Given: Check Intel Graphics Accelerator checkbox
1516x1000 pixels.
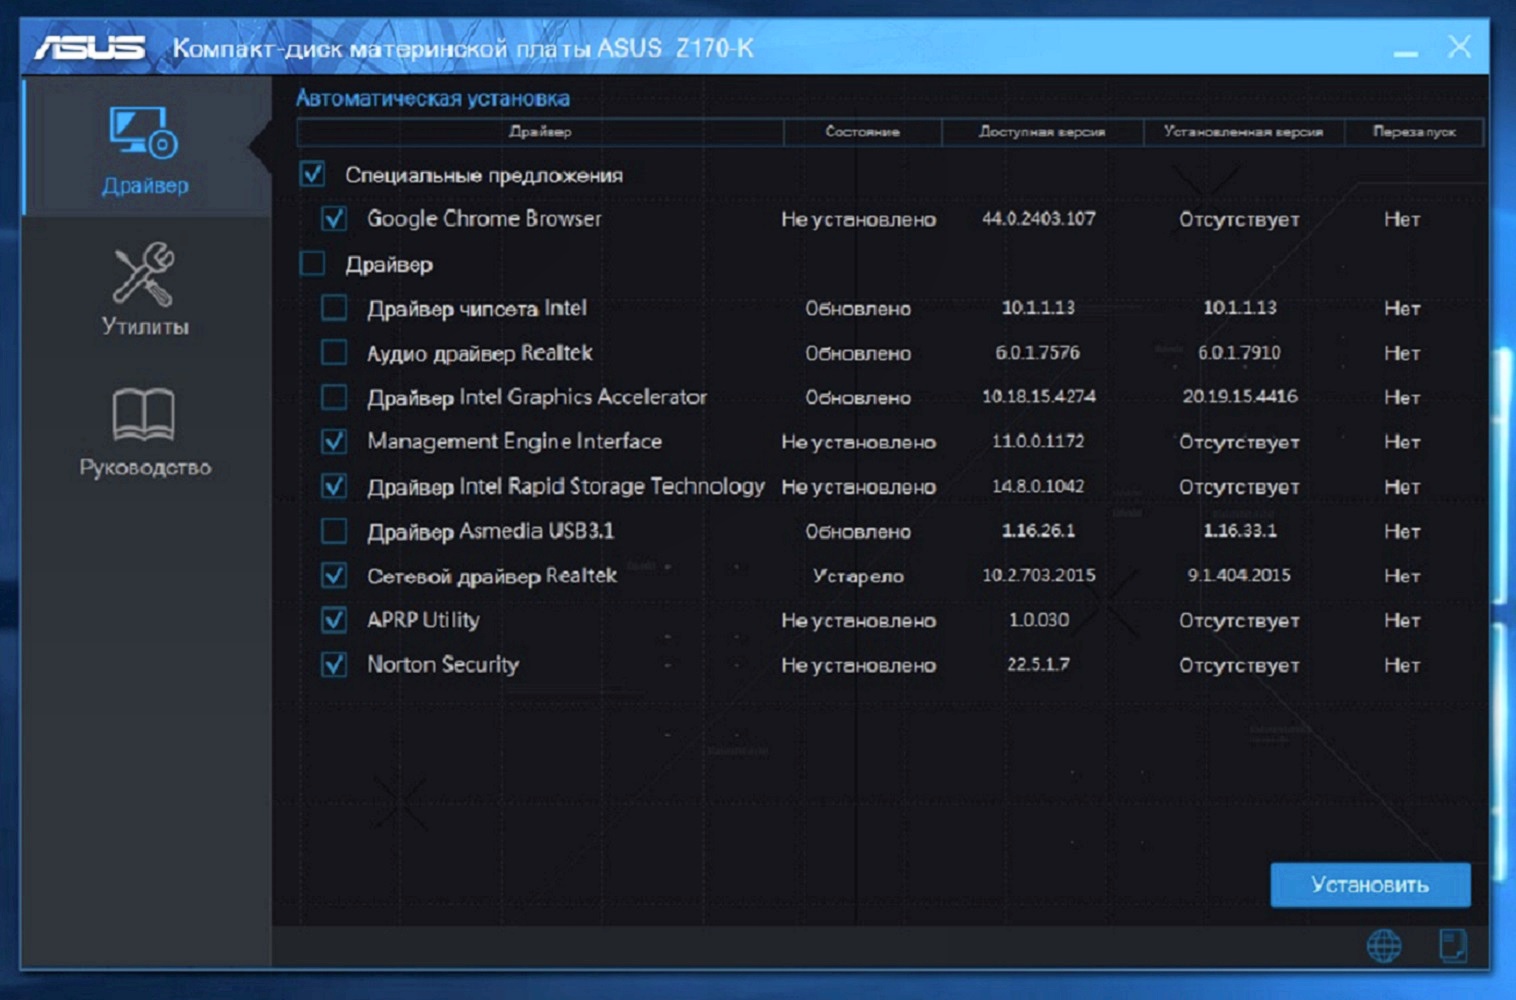Looking at the screenshot, I should click(x=334, y=397).
